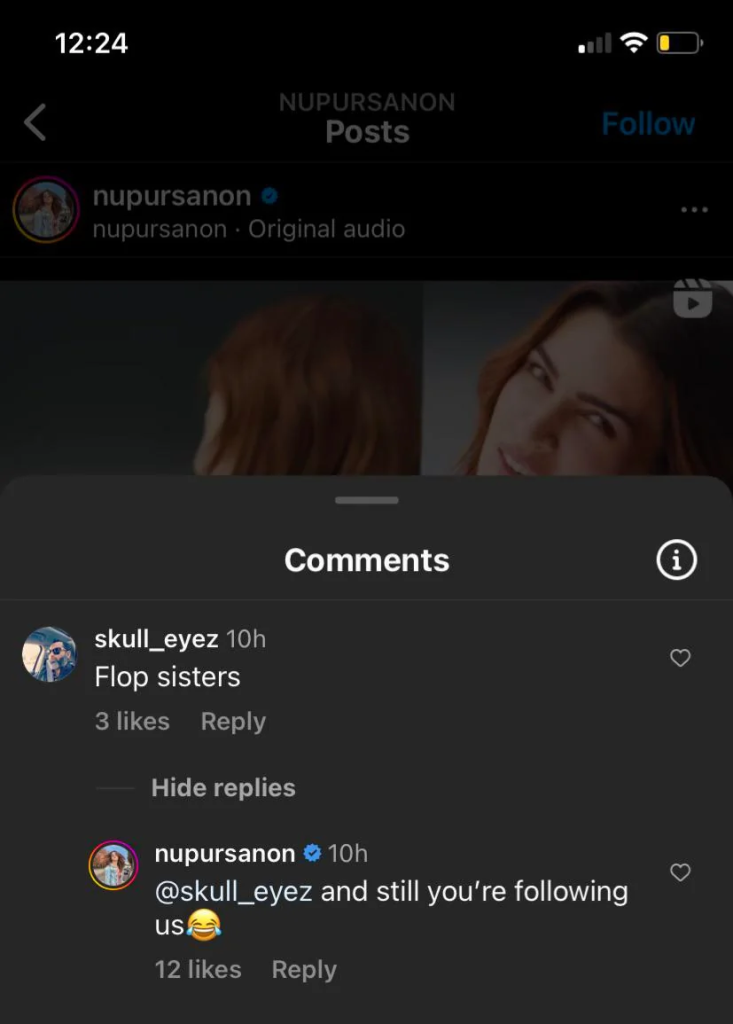
Task: Reply to nupursanon's comment
Action: pyautogui.click(x=304, y=969)
